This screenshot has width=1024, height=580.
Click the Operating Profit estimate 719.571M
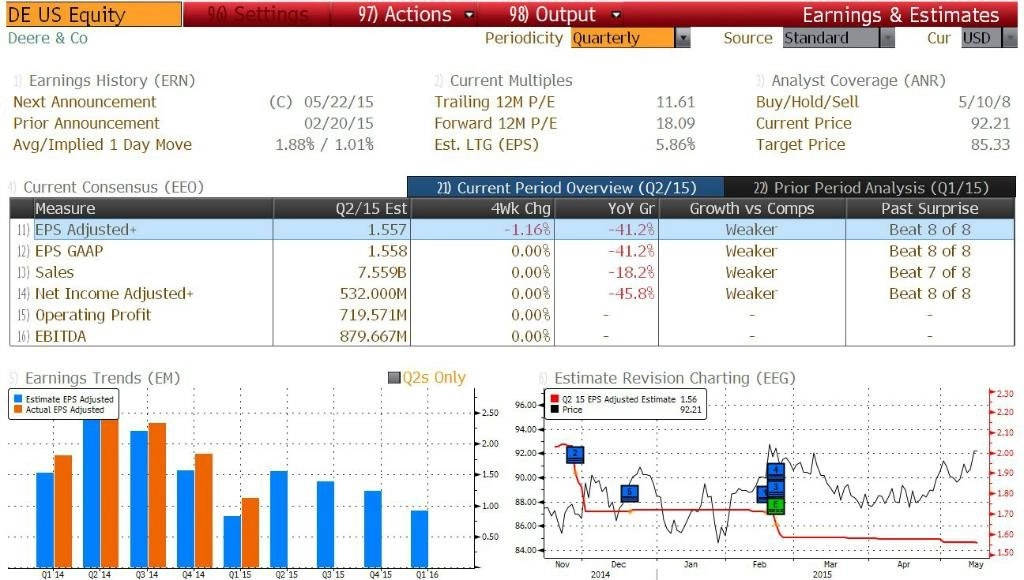[373, 315]
